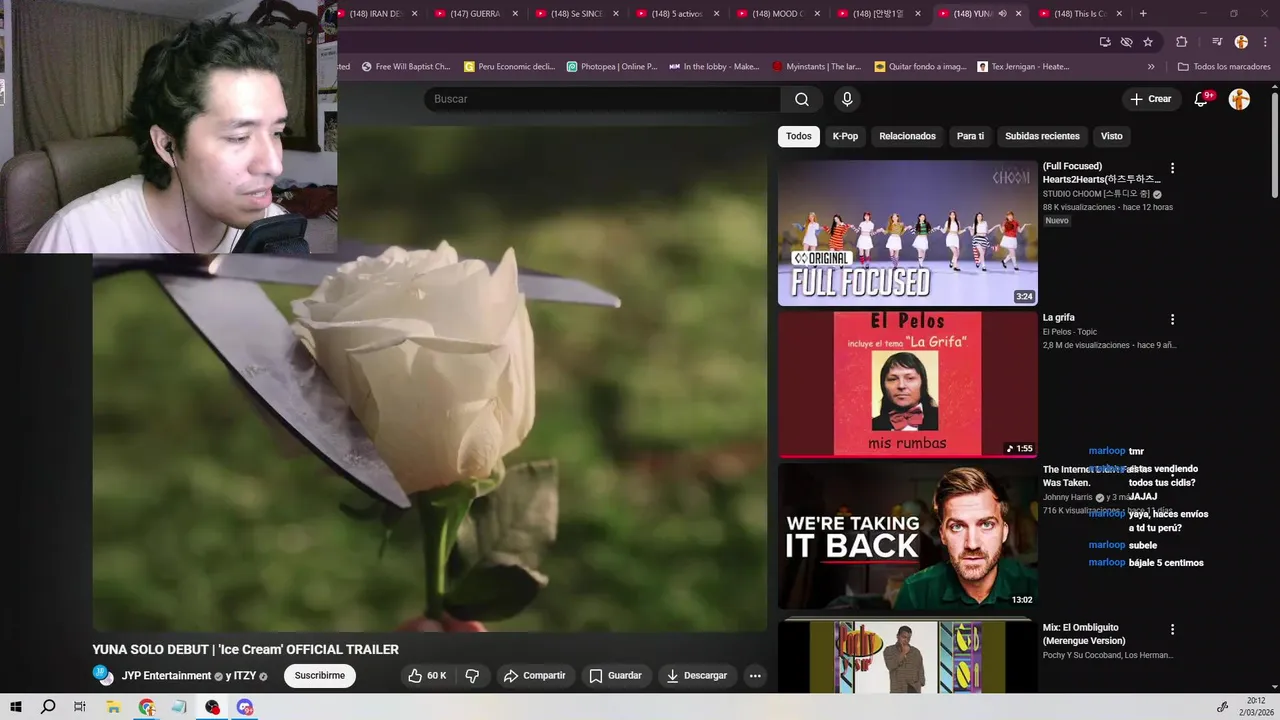Open the media control icon in Chrome toolbar
This screenshot has height=720, width=1280.
pyautogui.click(x=1217, y=42)
